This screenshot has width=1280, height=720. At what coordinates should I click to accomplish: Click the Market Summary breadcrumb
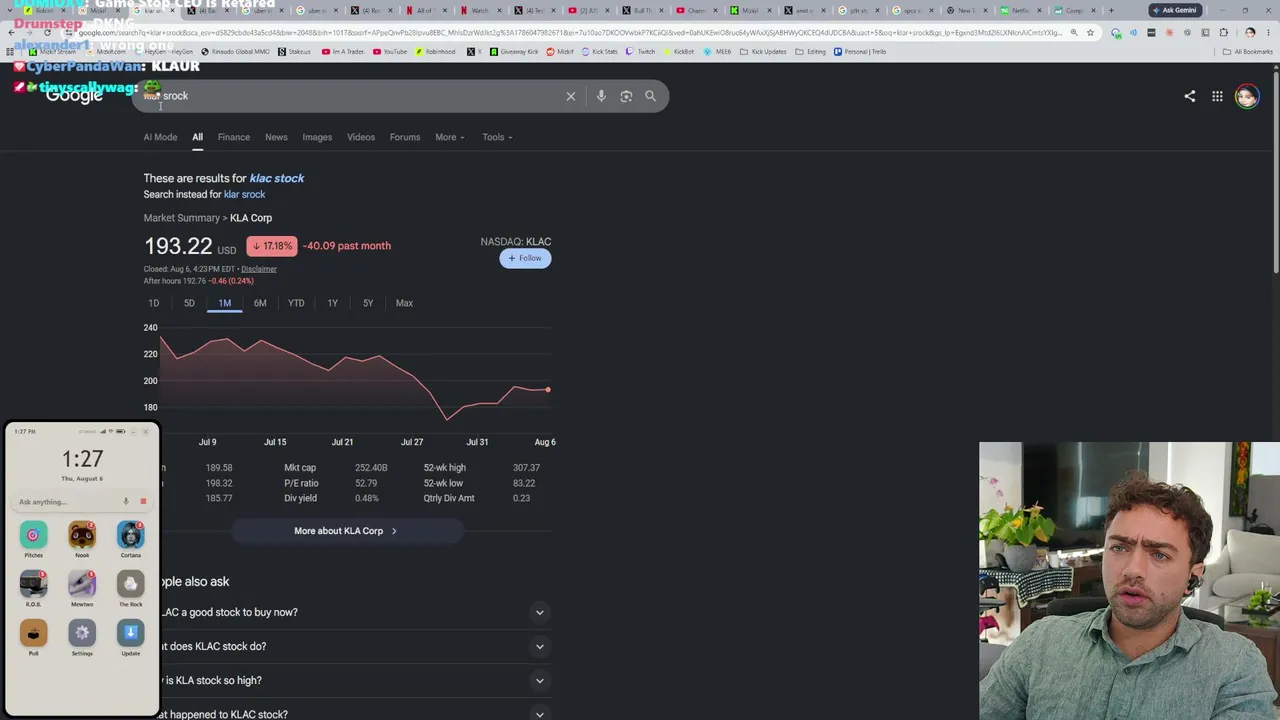tap(181, 218)
